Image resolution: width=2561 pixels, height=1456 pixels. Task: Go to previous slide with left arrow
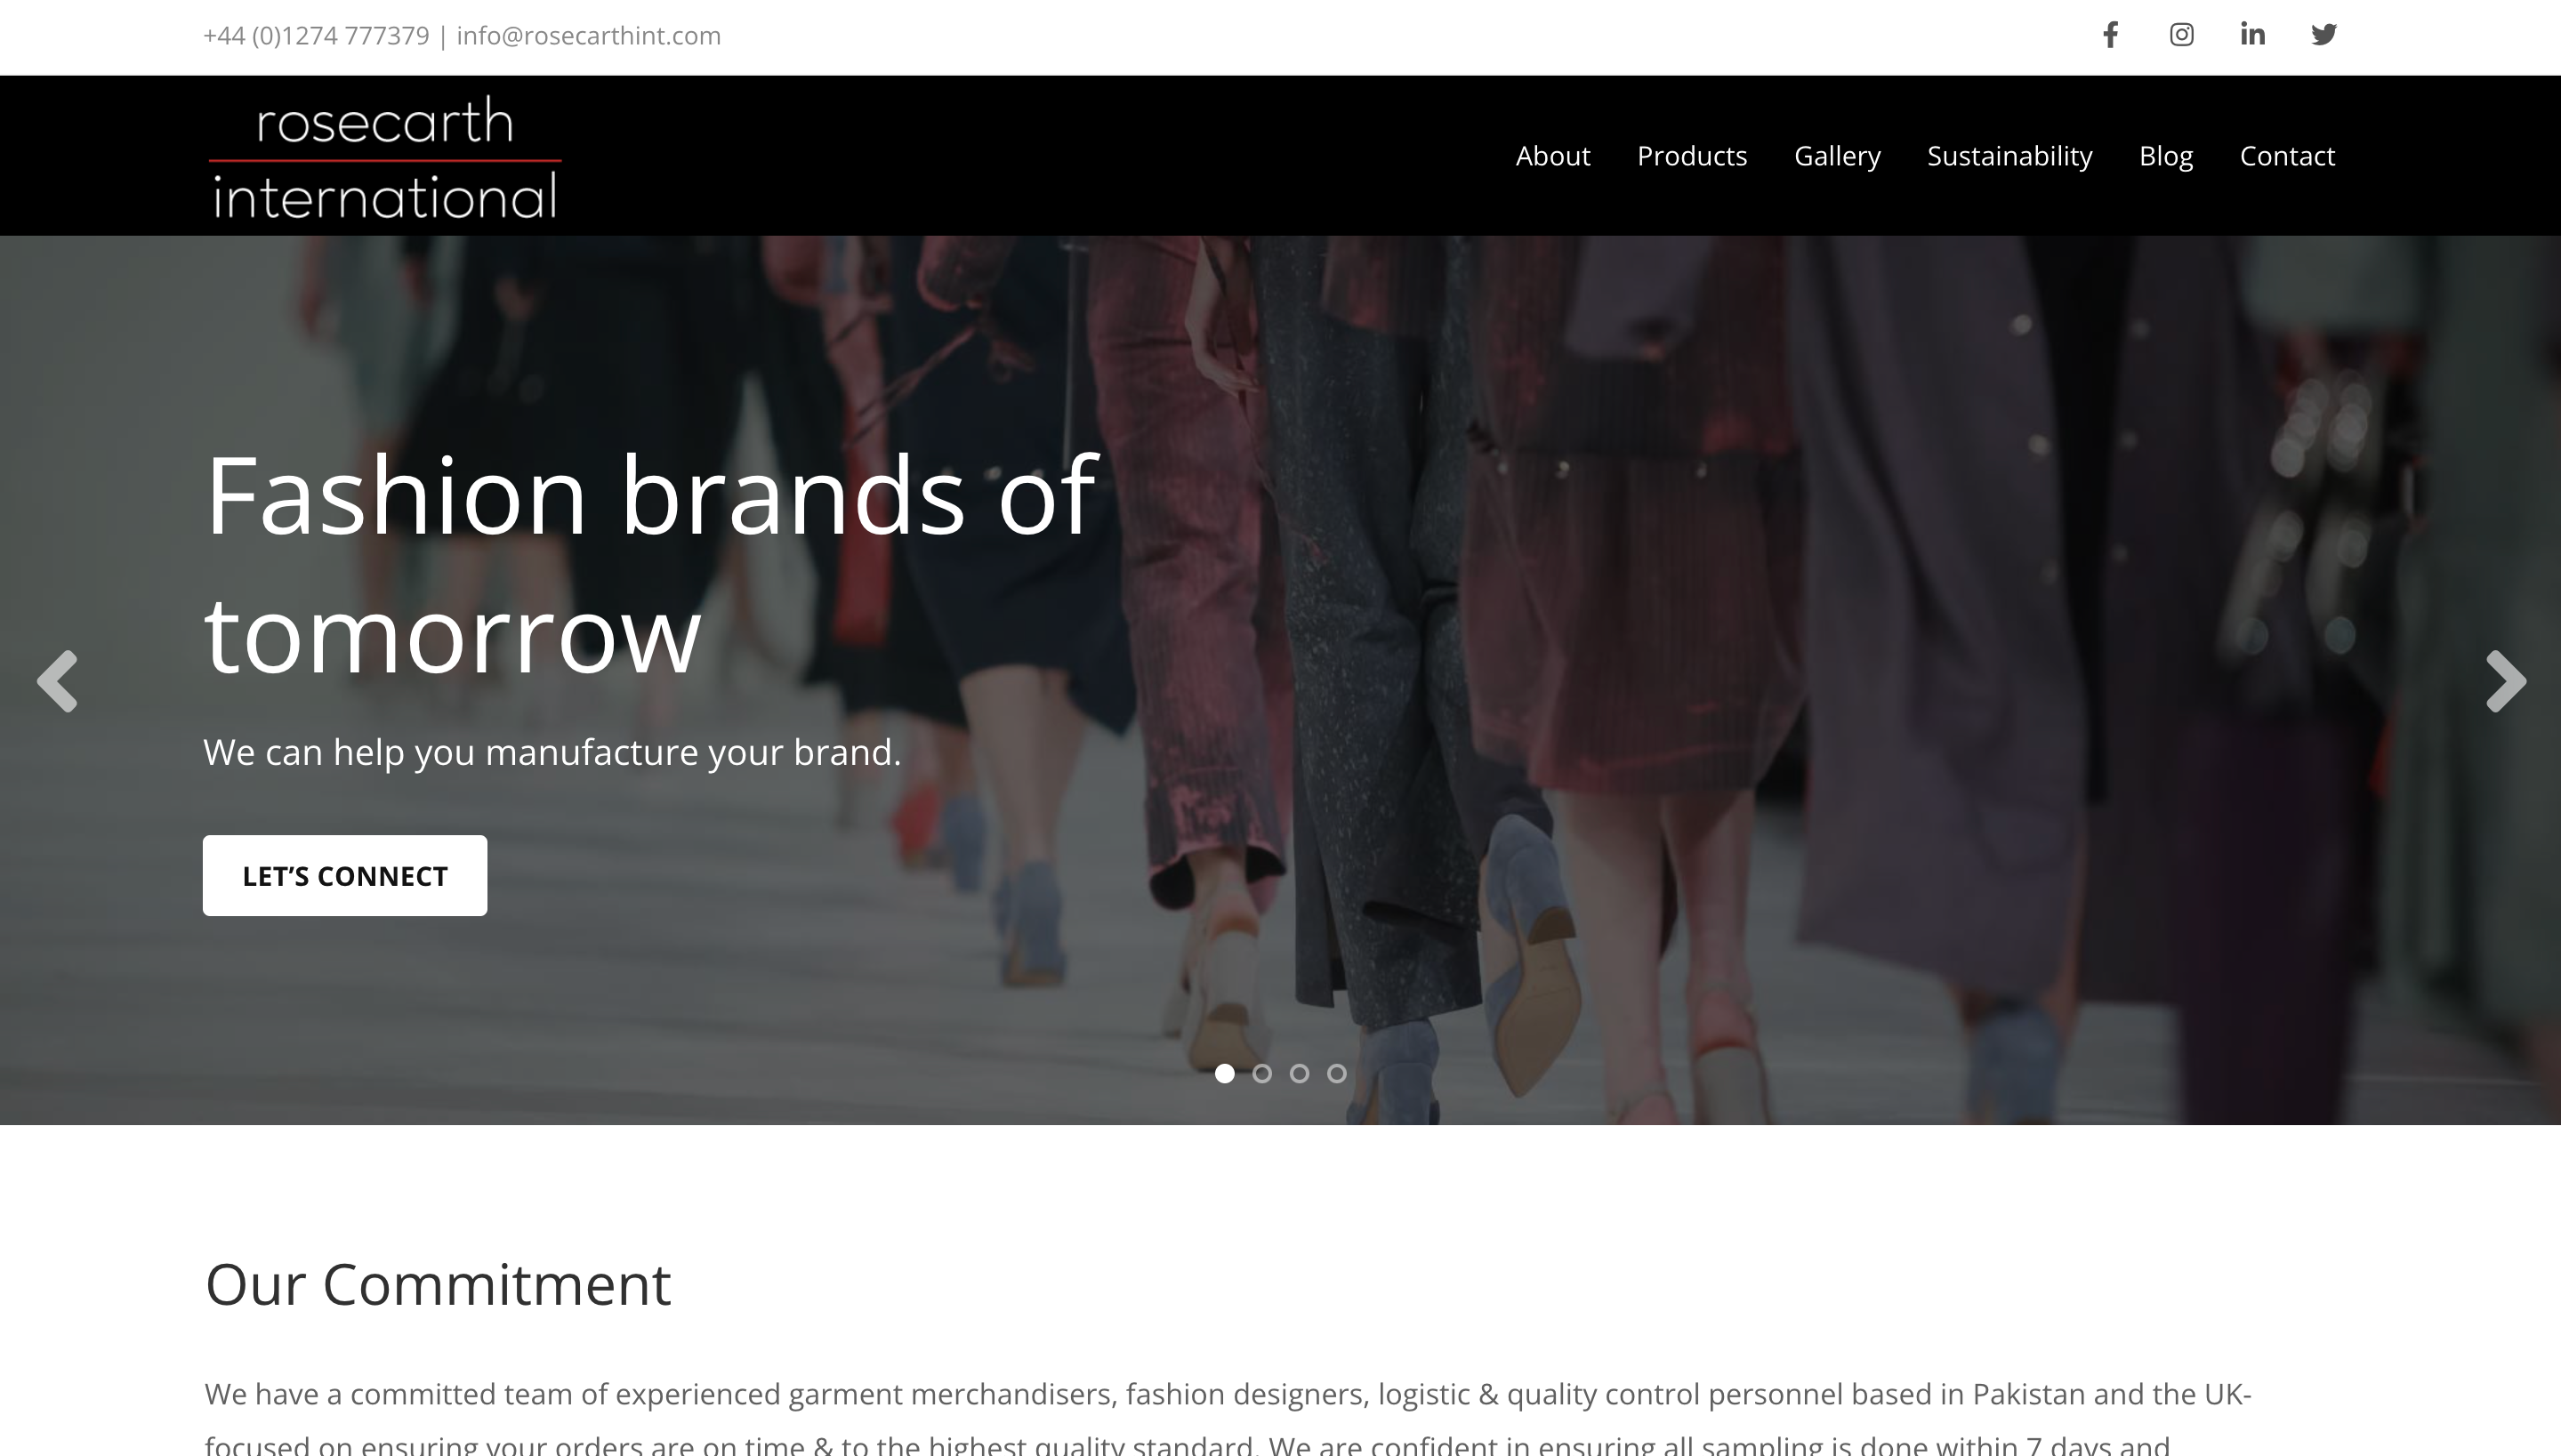[x=57, y=681]
